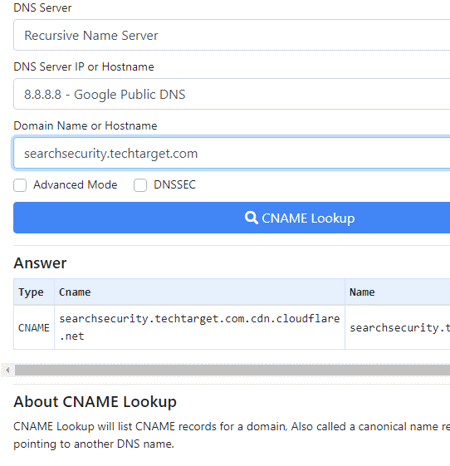Open the Recursive Name Server dropdown
This screenshot has height=466, width=450.
tap(232, 35)
